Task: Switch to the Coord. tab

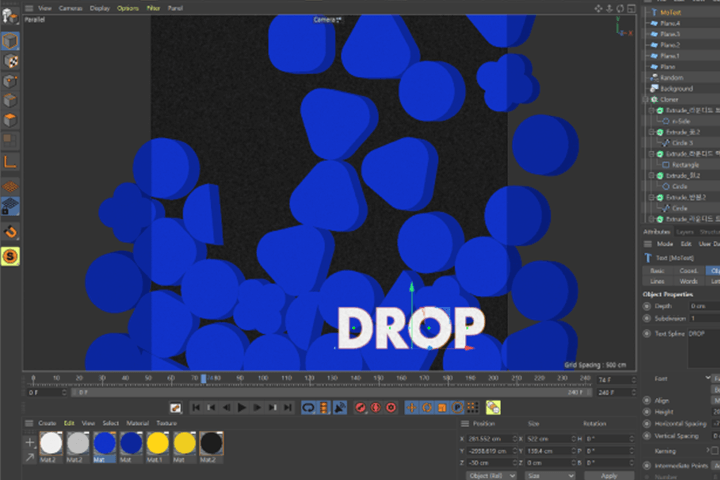Action: (688, 271)
